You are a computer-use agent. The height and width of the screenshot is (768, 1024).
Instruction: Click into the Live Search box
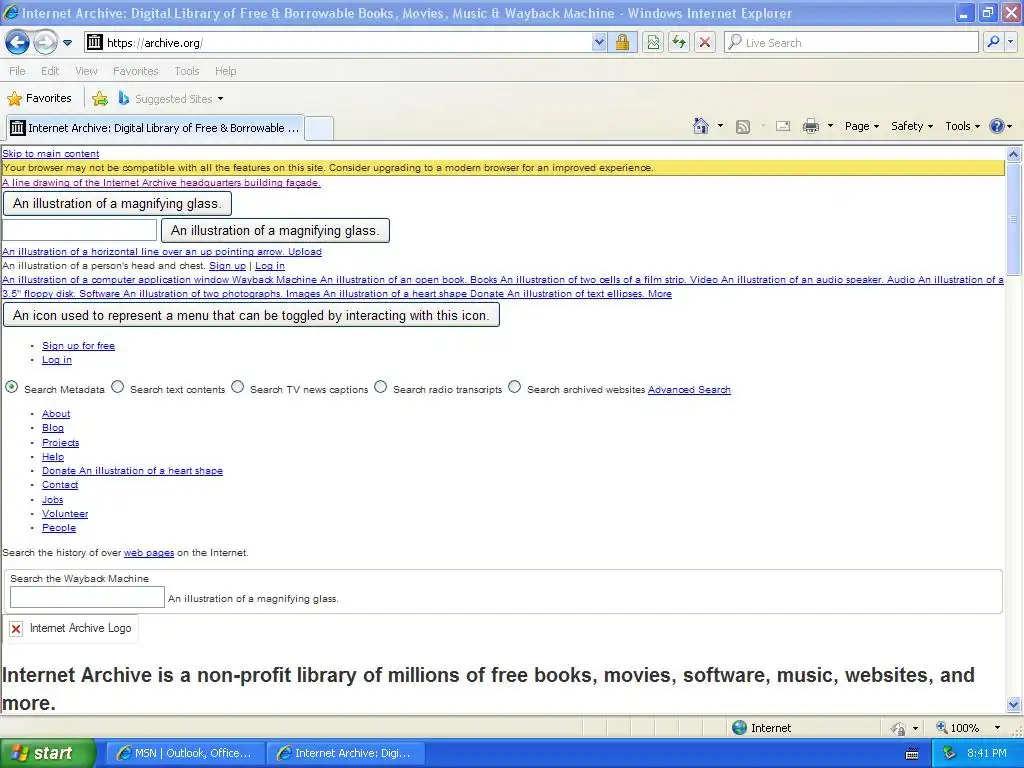[852, 42]
